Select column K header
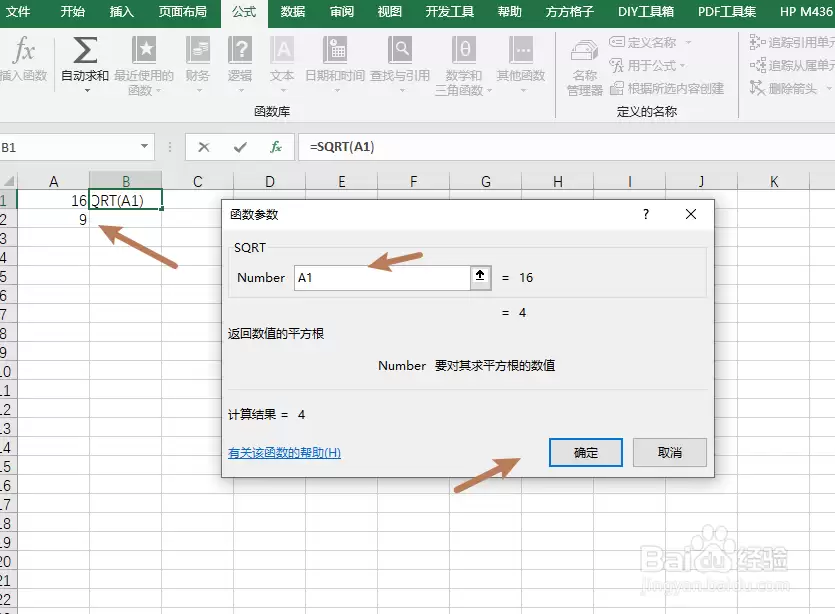The image size is (835, 614). point(774,182)
